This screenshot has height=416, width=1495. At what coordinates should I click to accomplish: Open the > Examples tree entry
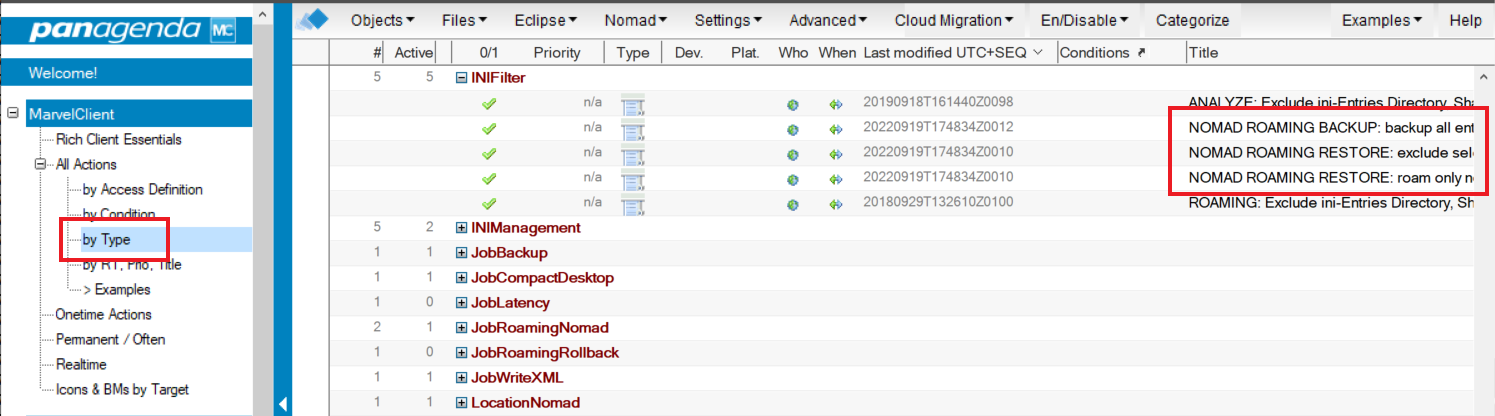pyautogui.click(x=116, y=289)
